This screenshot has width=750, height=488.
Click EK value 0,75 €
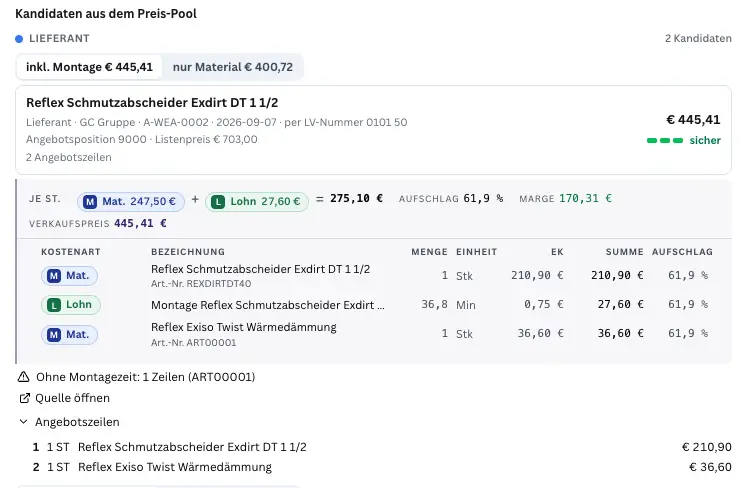pyautogui.click(x=543, y=305)
